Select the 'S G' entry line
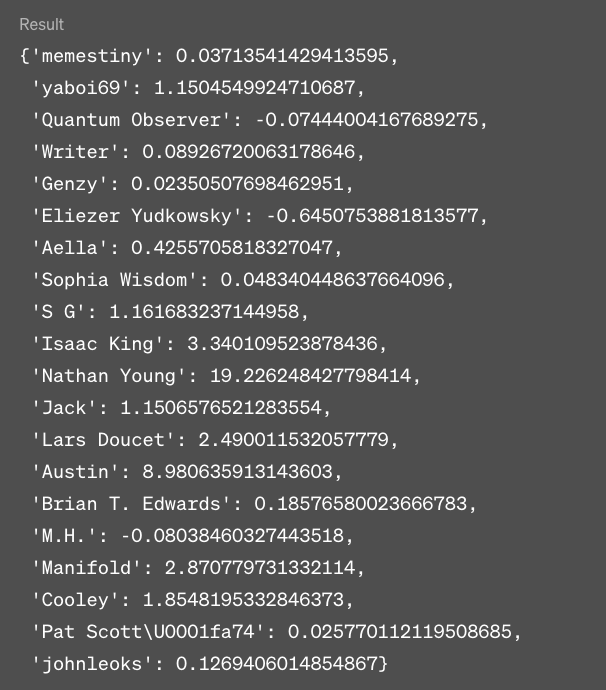 coord(170,312)
